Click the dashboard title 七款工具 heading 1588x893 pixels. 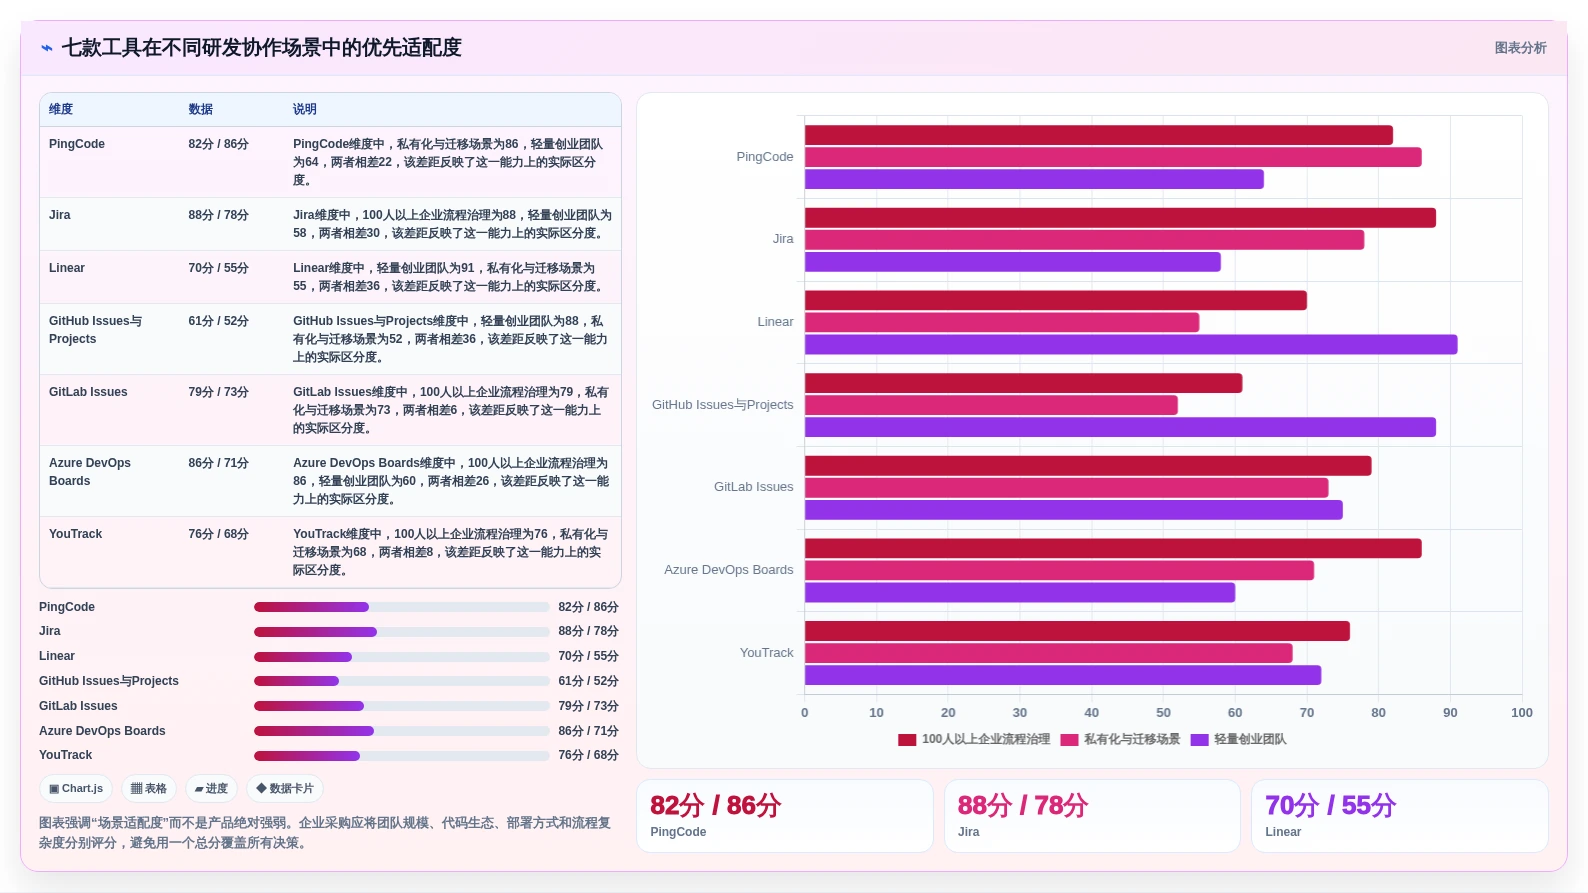coord(262,48)
